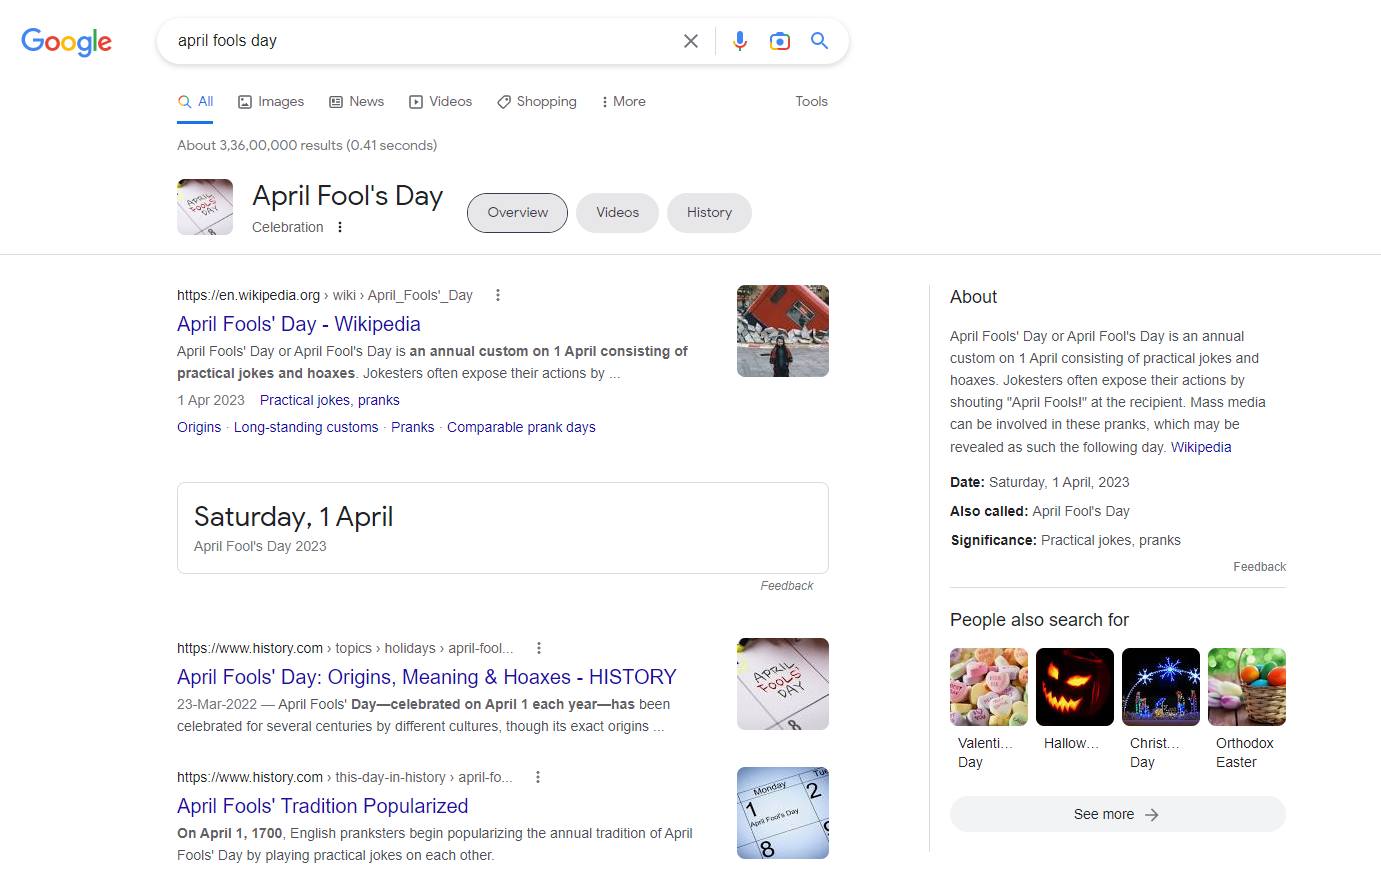Open the Origins sitelink
1381x880 pixels.
pyautogui.click(x=199, y=427)
